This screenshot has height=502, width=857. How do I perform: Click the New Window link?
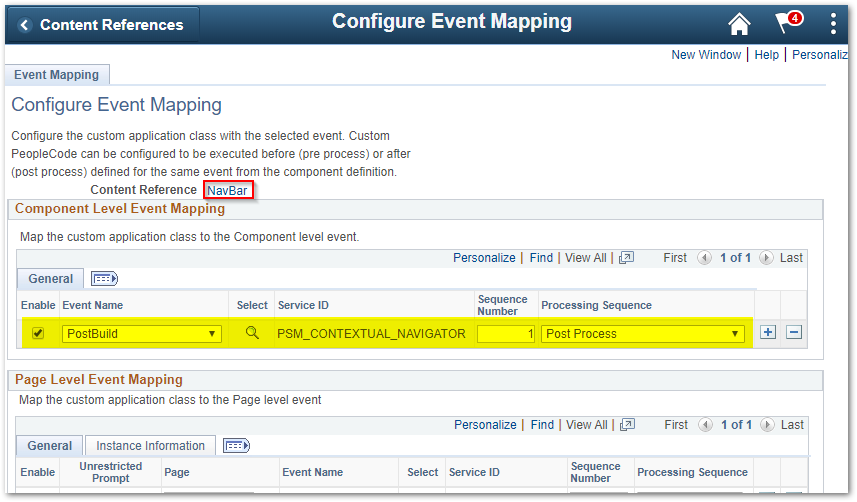(706, 55)
